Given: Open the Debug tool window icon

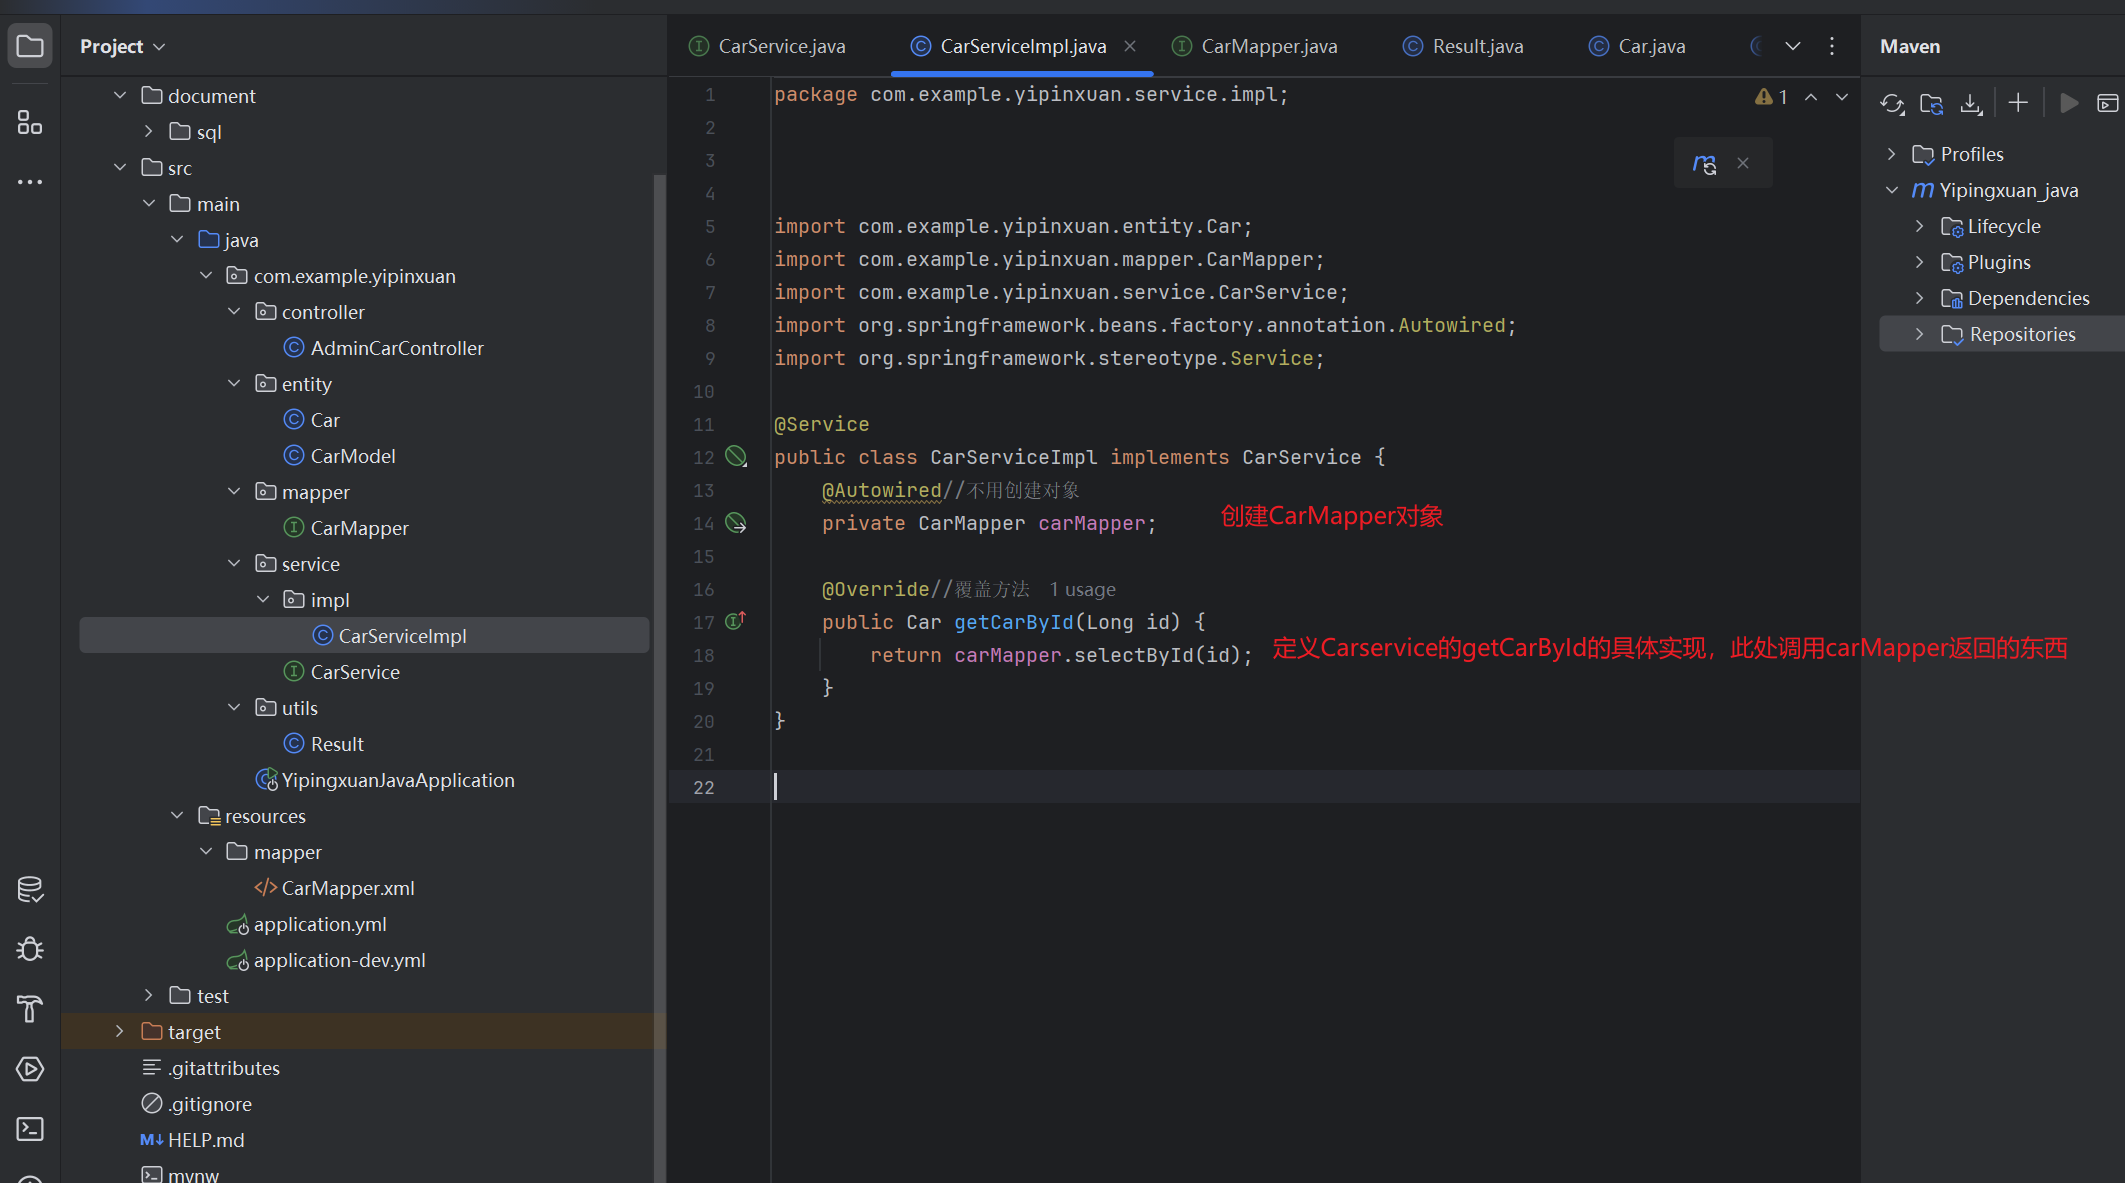Looking at the screenshot, I should [x=30, y=949].
